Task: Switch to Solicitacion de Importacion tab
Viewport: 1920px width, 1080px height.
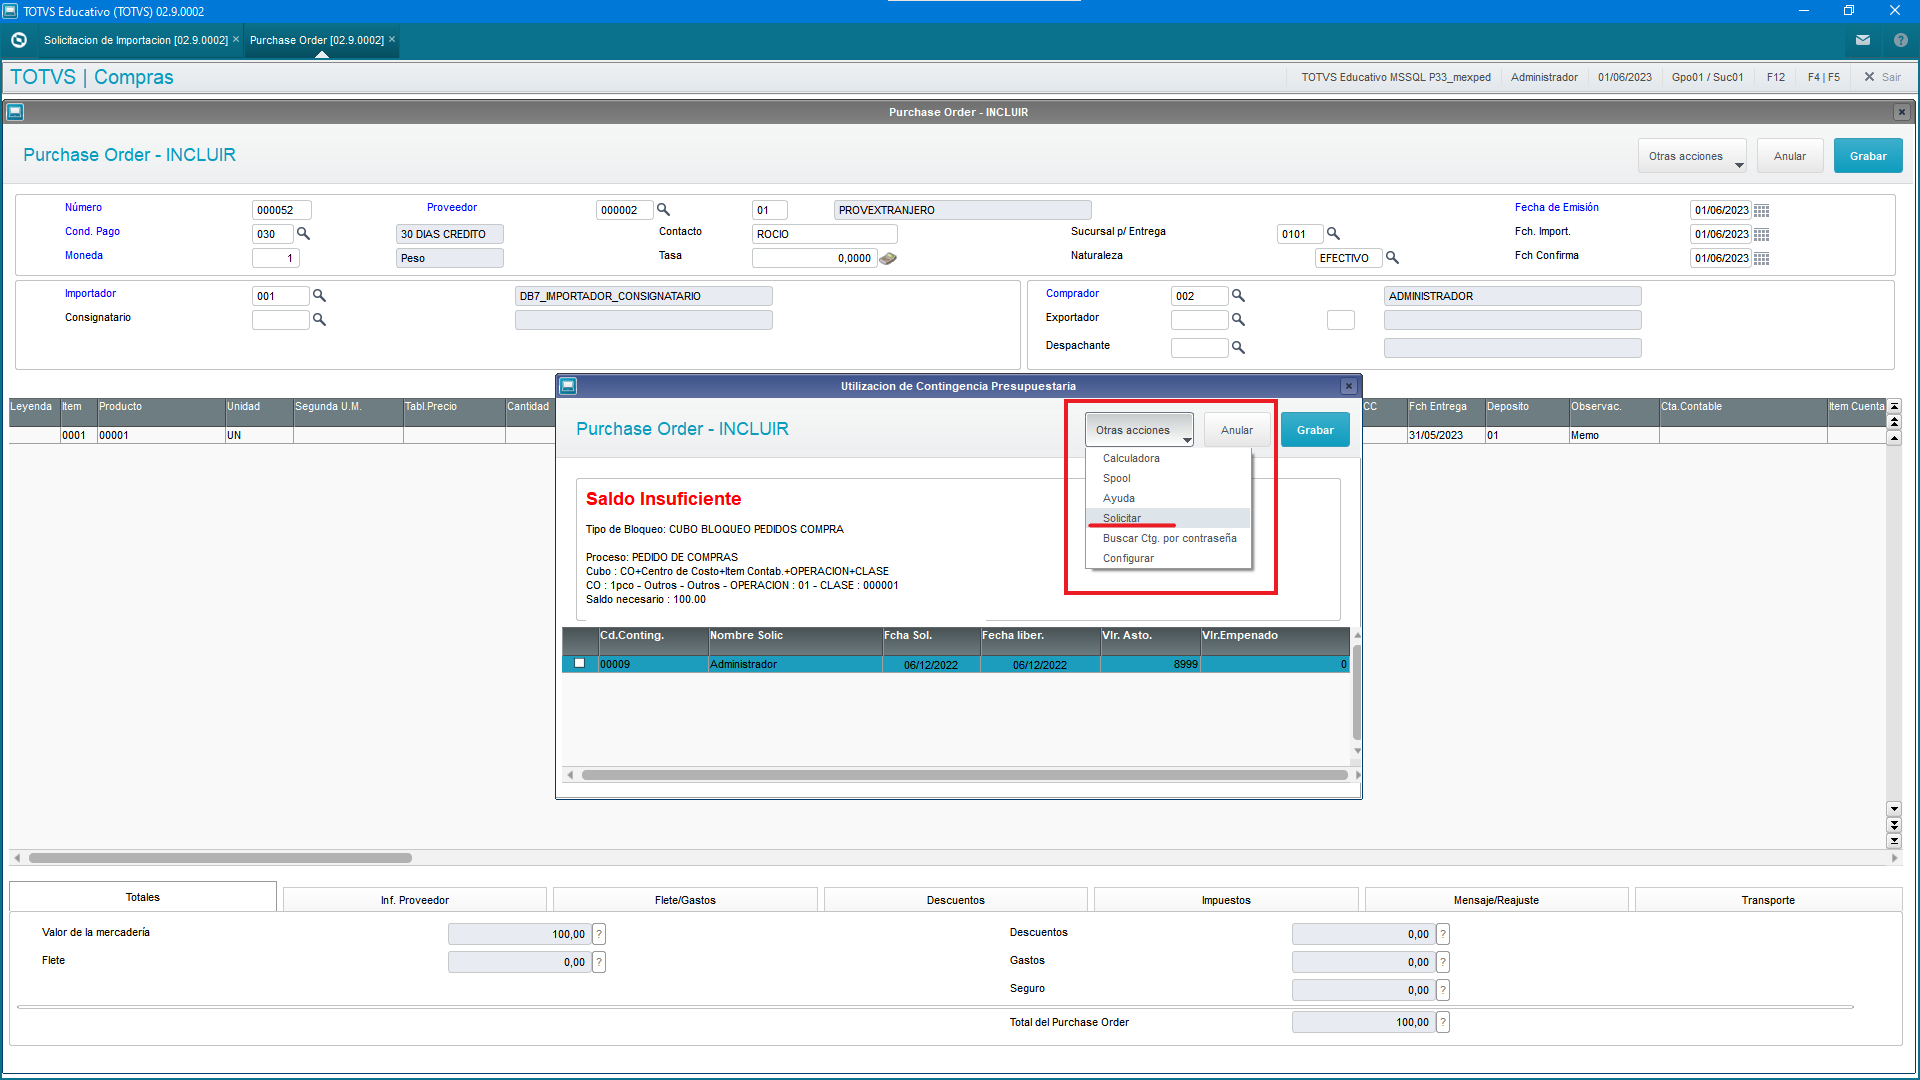Action: click(x=136, y=40)
